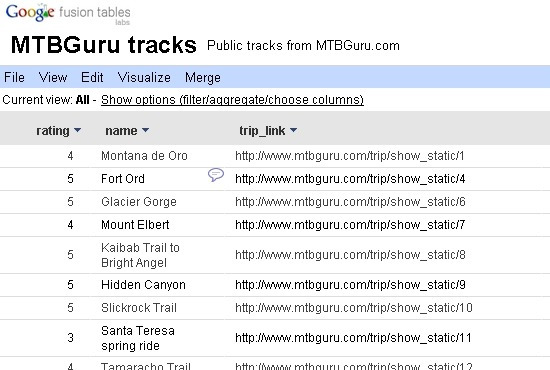550x370 pixels.
Task: Open the Edit menu
Action: click(92, 77)
